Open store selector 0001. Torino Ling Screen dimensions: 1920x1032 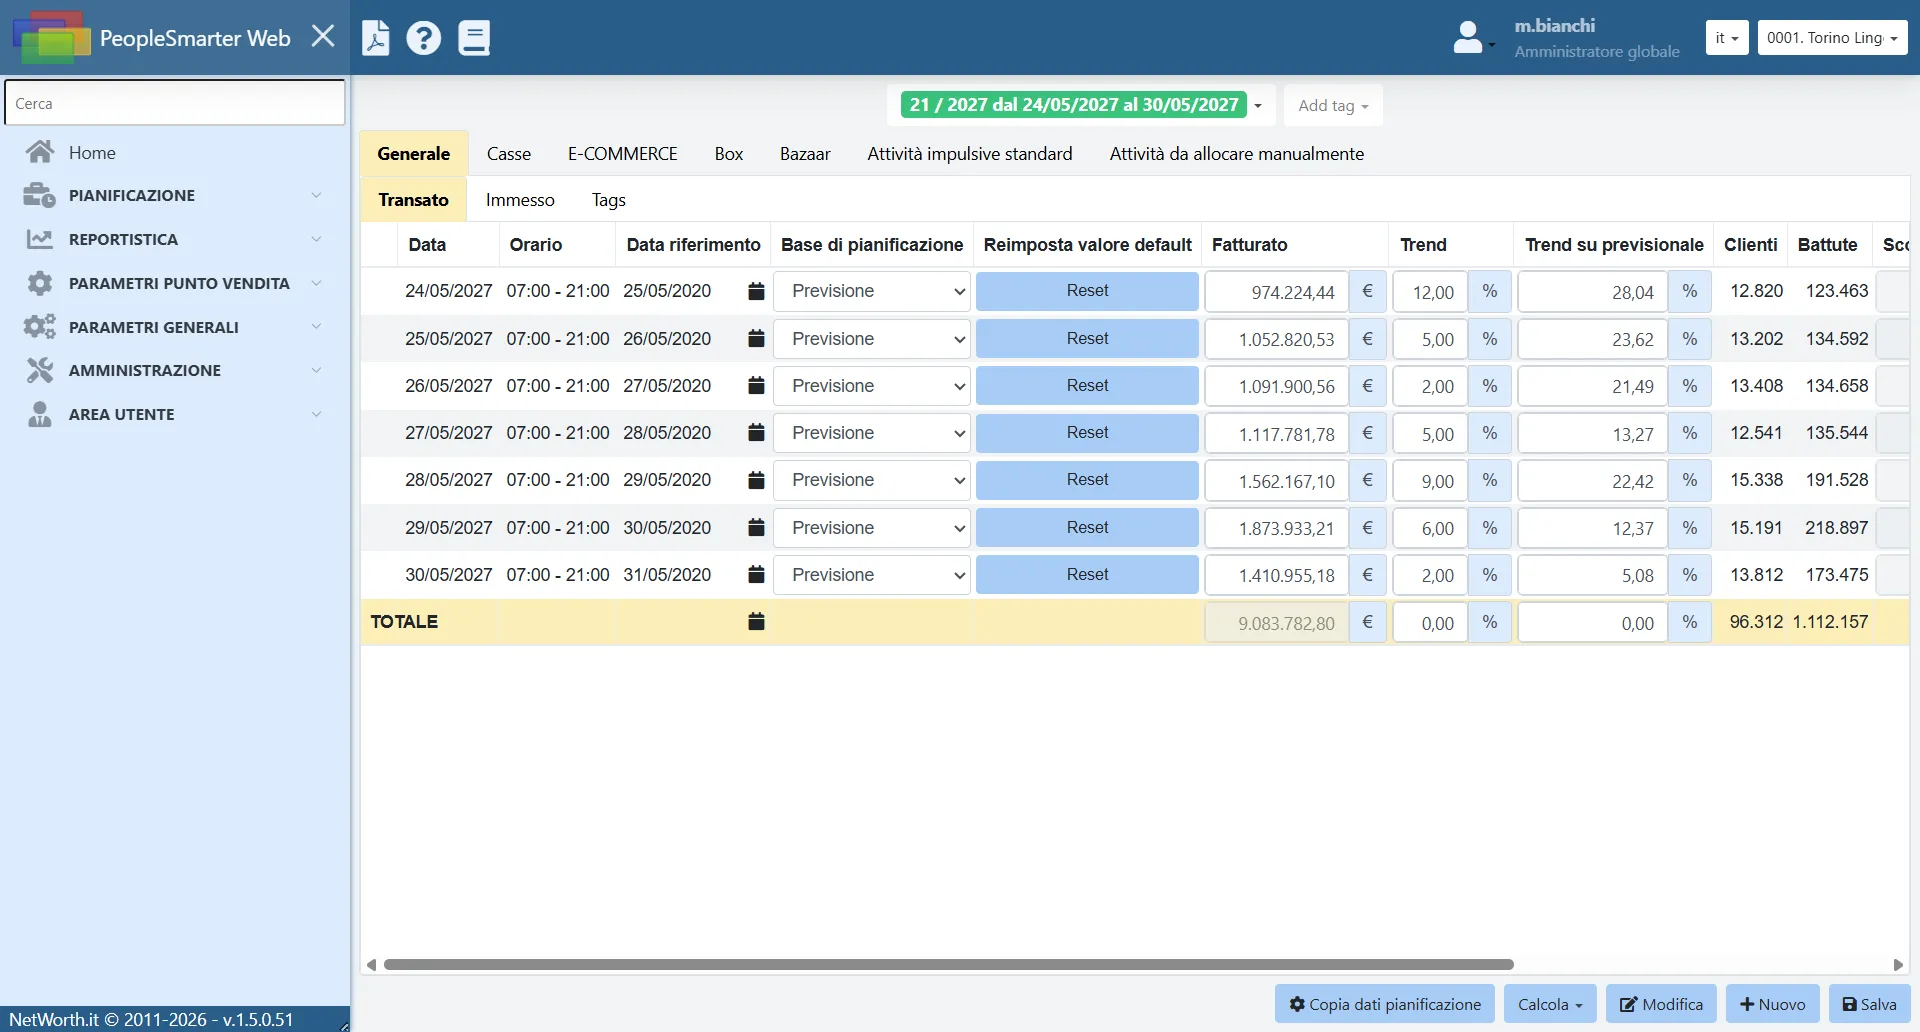[x=1832, y=38]
